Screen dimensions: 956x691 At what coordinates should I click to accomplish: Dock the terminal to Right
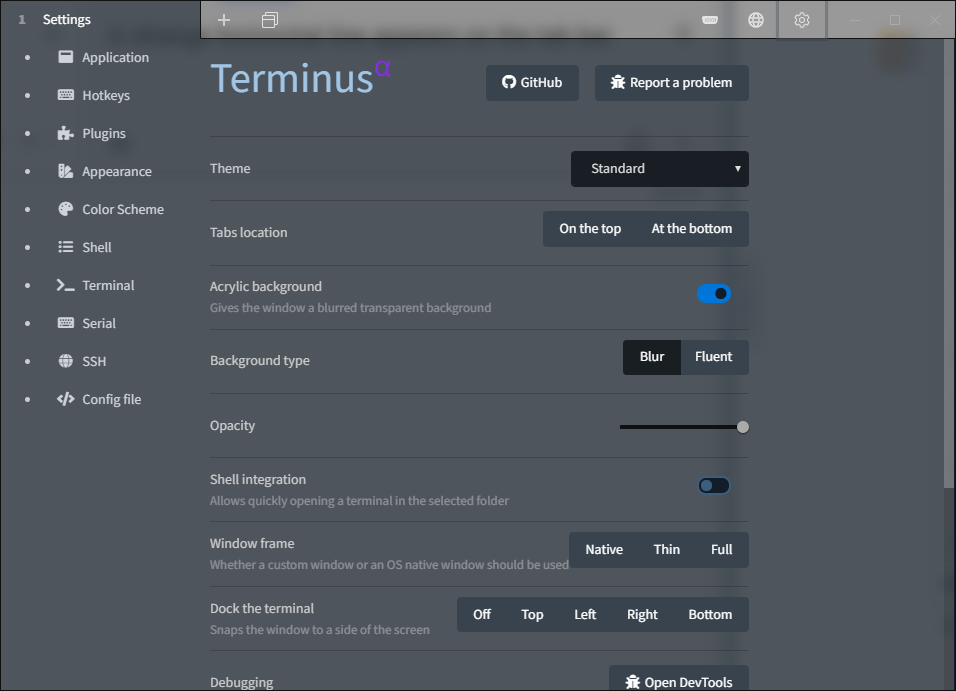(x=642, y=615)
